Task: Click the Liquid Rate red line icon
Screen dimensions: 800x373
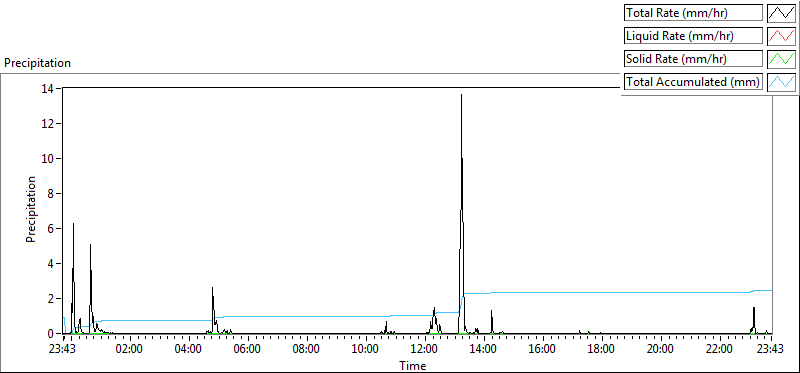Action: coord(782,36)
